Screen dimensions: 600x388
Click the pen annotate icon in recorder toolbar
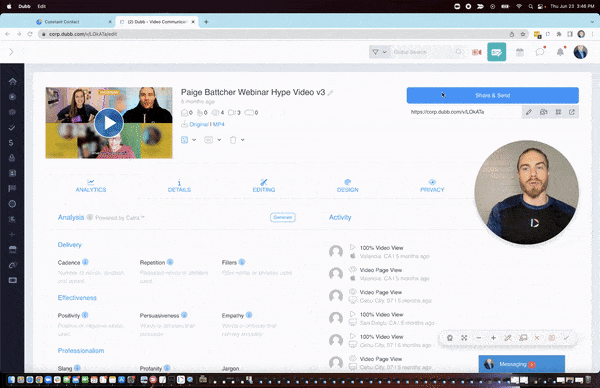point(508,338)
